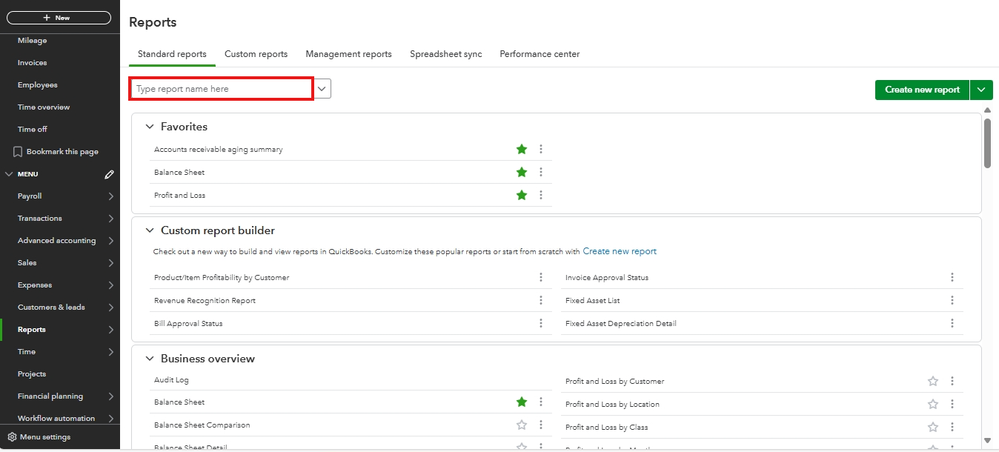Open dropdown arrow beside Create new report

pyautogui.click(x=981, y=90)
